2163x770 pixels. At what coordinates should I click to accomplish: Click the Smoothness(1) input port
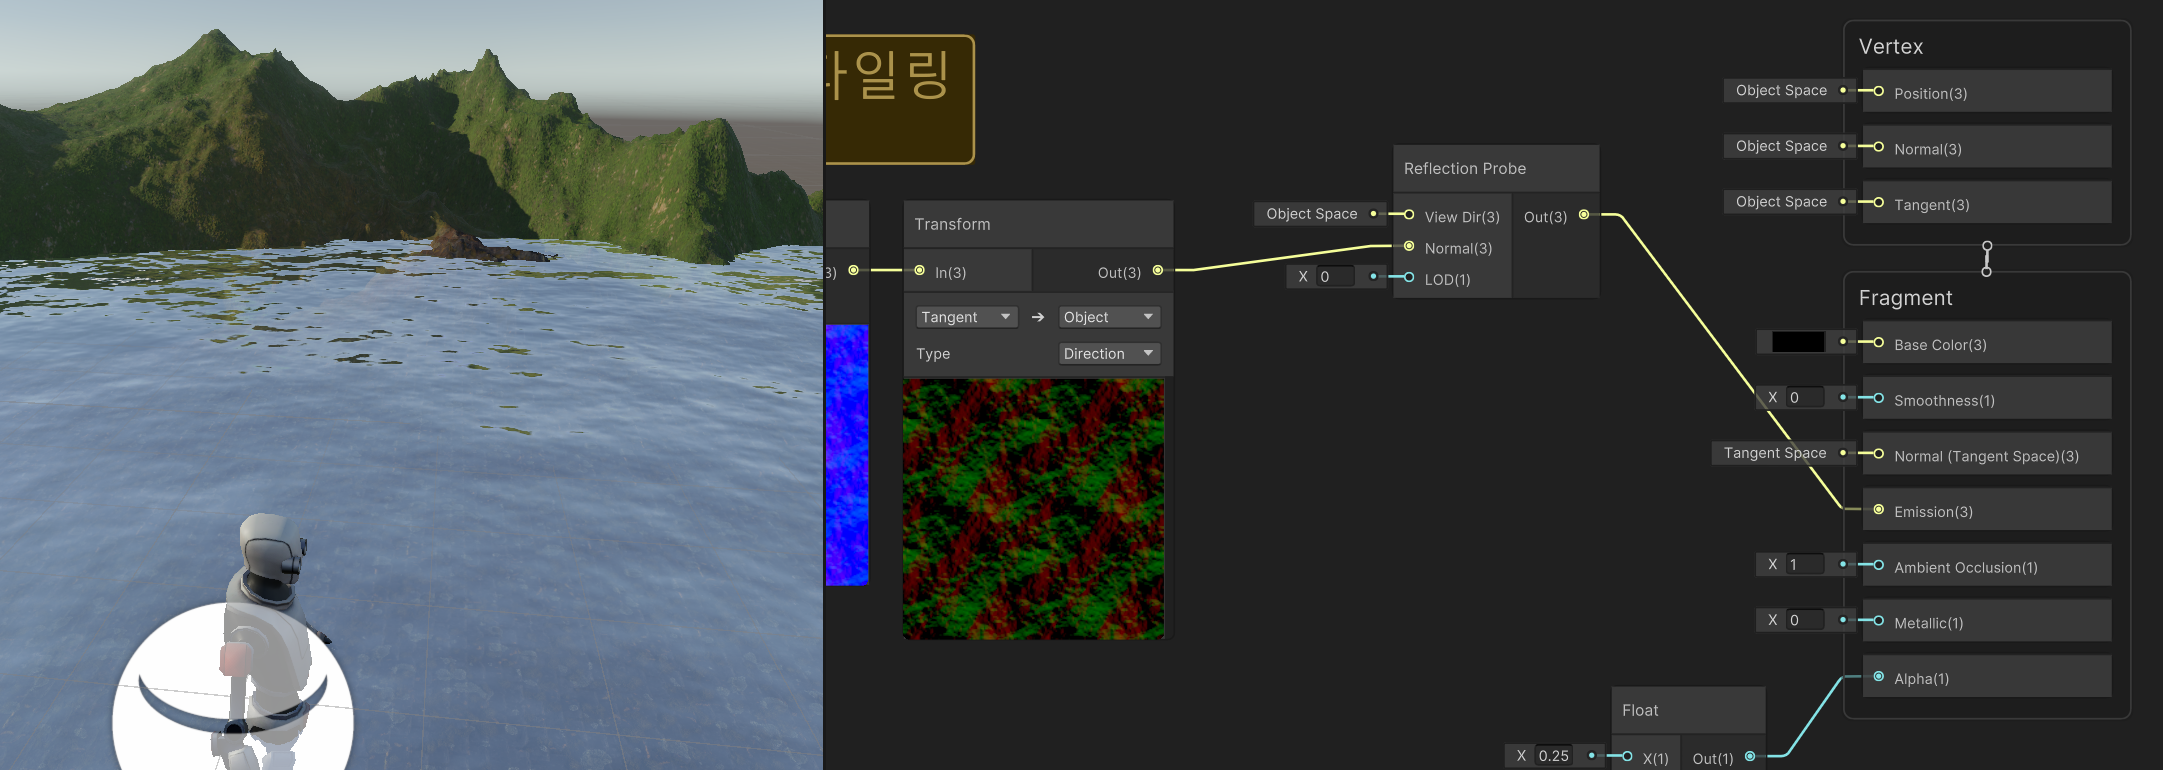pyautogui.click(x=1879, y=399)
